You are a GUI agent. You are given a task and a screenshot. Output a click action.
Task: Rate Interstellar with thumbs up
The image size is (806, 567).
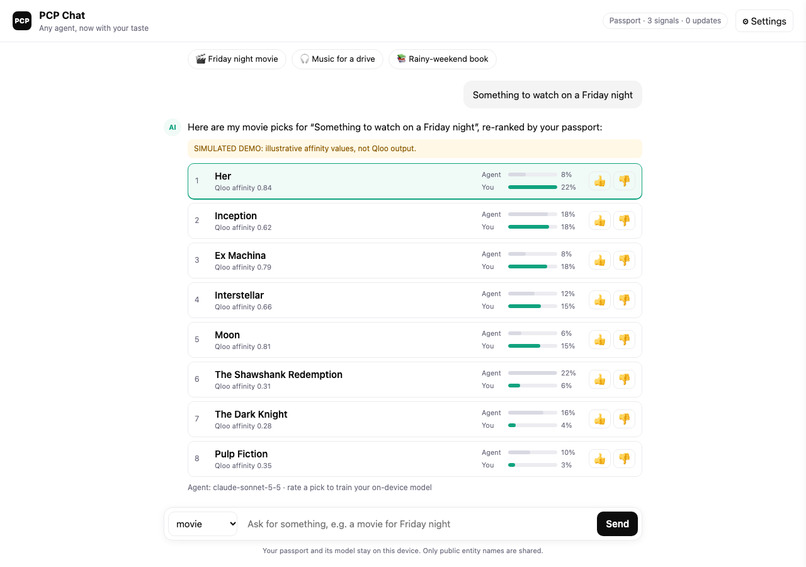pos(599,300)
